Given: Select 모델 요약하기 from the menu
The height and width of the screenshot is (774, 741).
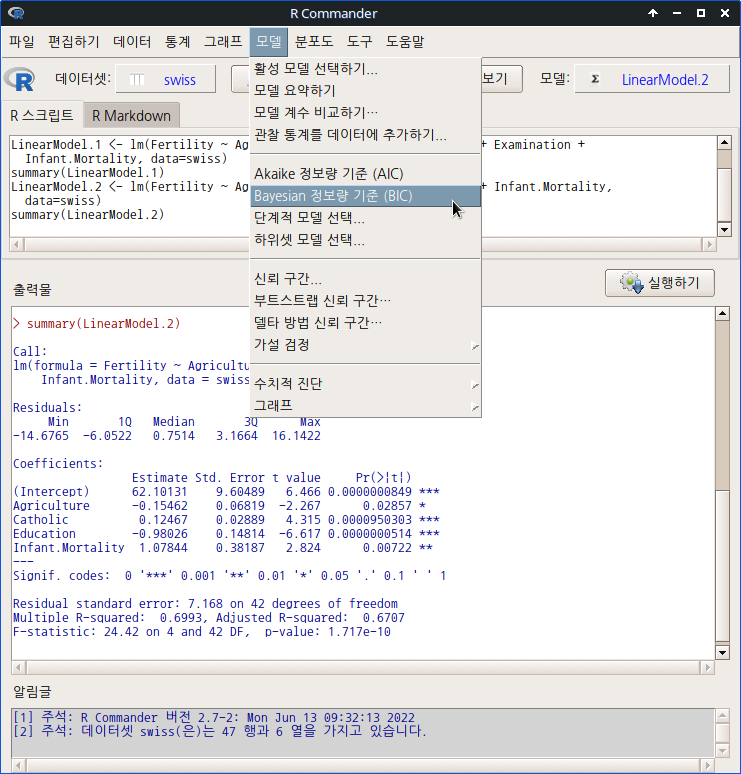Looking at the screenshot, I should pos(365,90).
